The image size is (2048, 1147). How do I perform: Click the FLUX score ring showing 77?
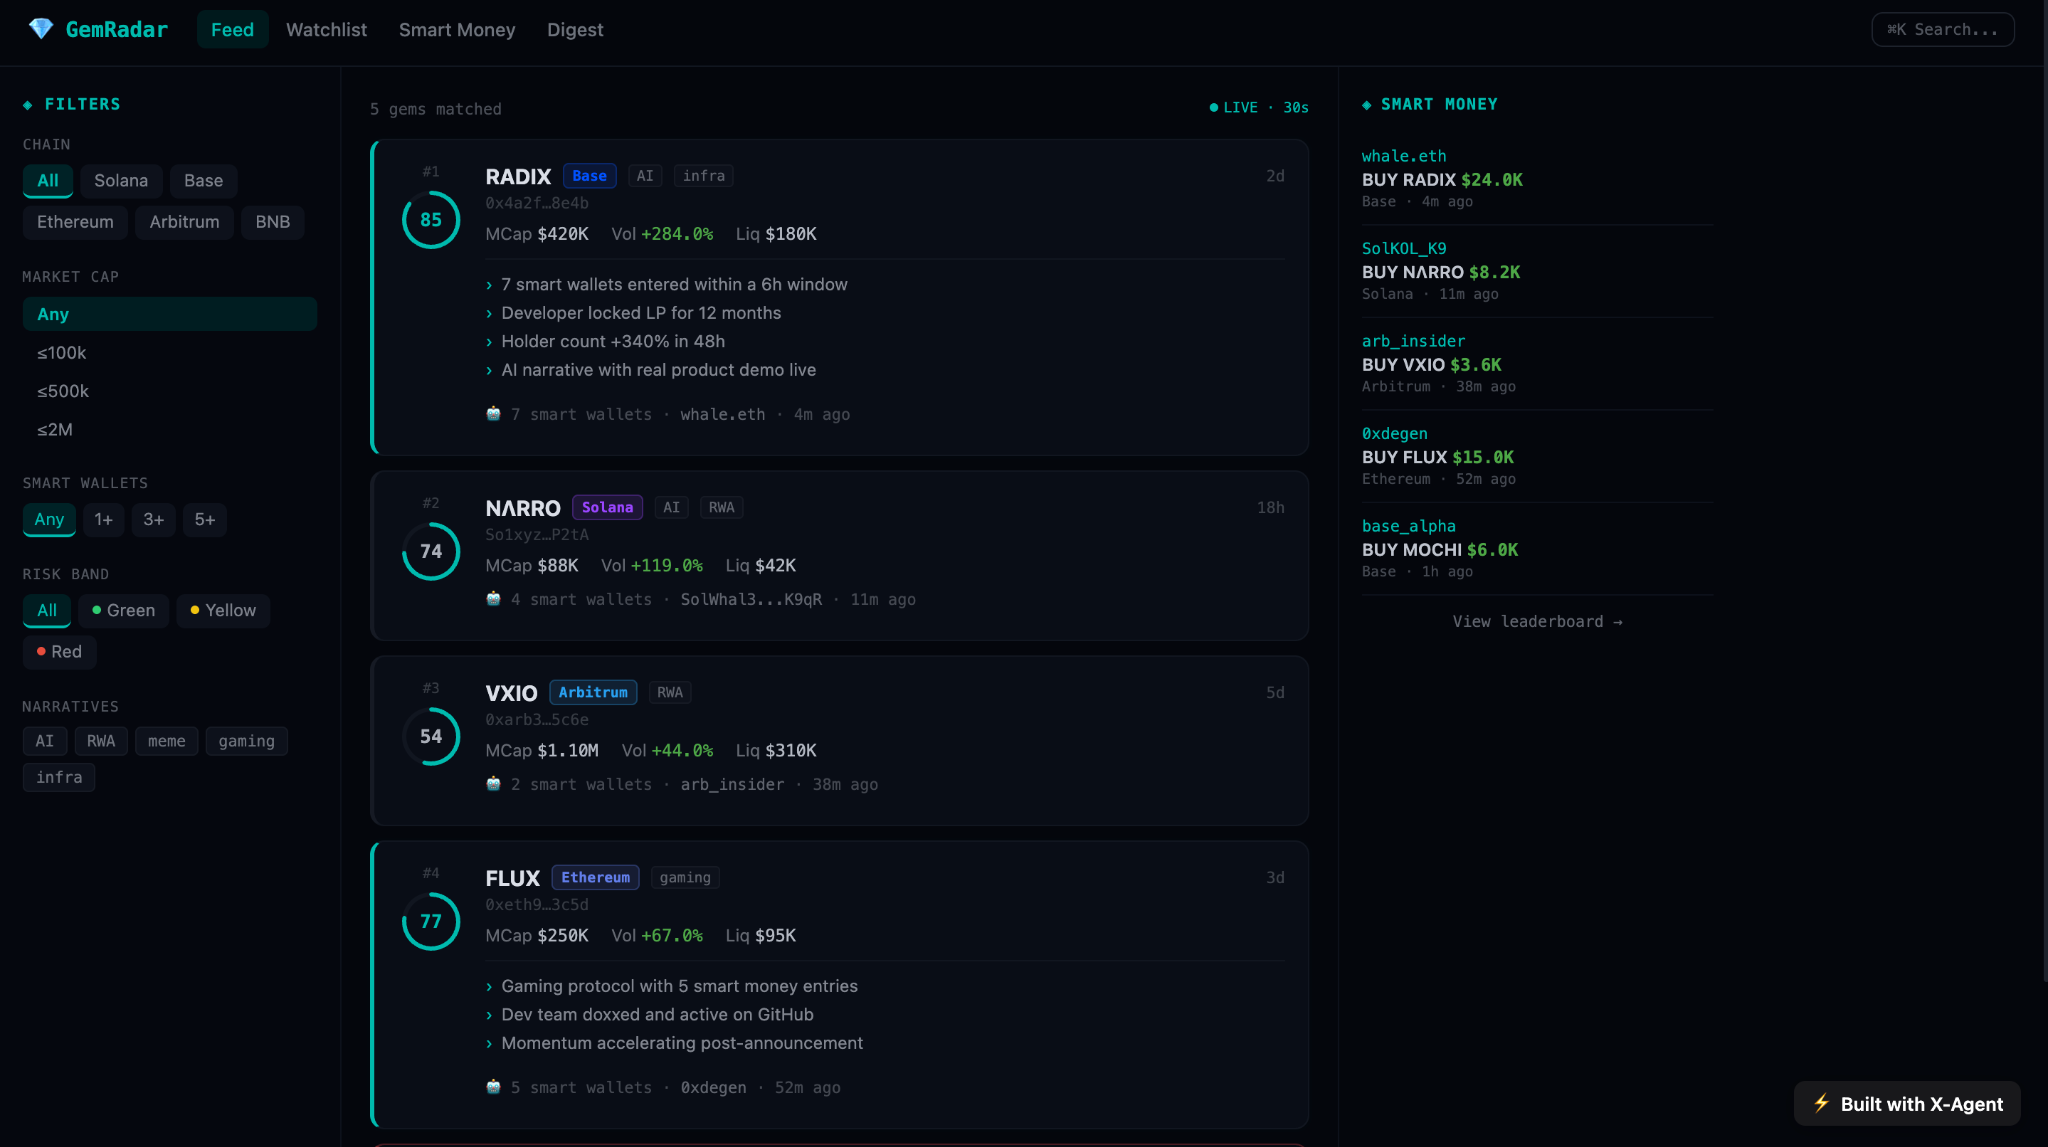point(431,921)
